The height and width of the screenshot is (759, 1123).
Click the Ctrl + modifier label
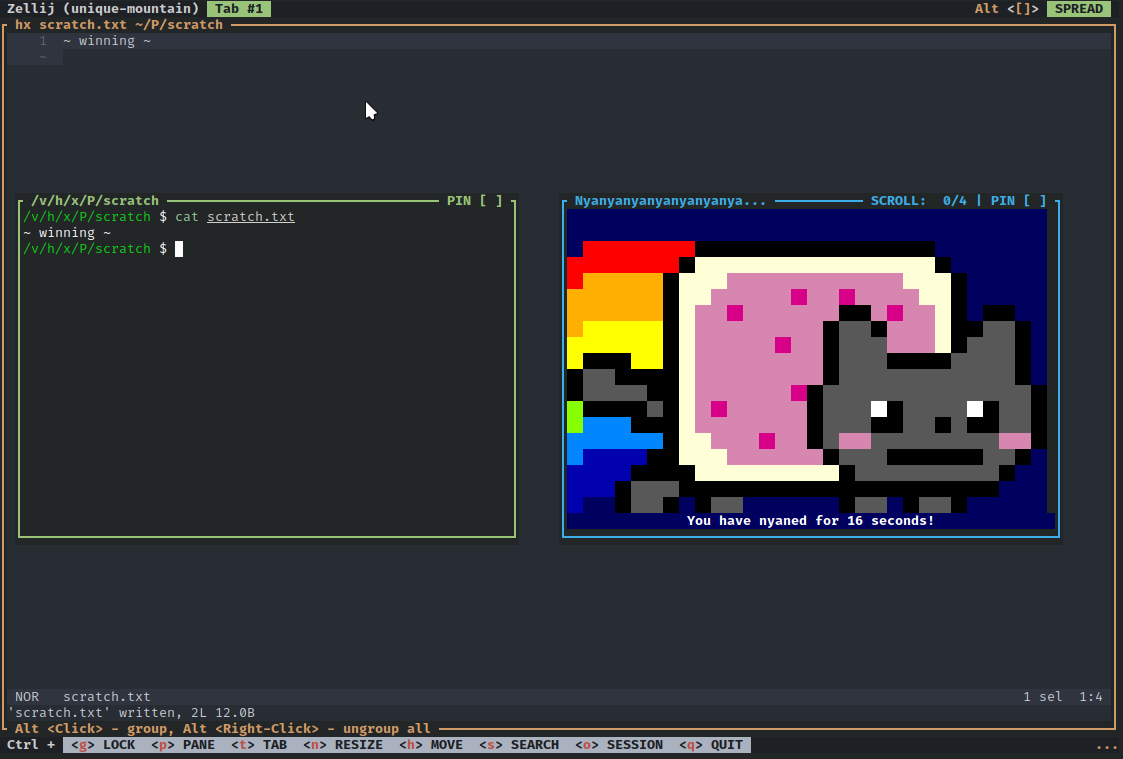31,745
